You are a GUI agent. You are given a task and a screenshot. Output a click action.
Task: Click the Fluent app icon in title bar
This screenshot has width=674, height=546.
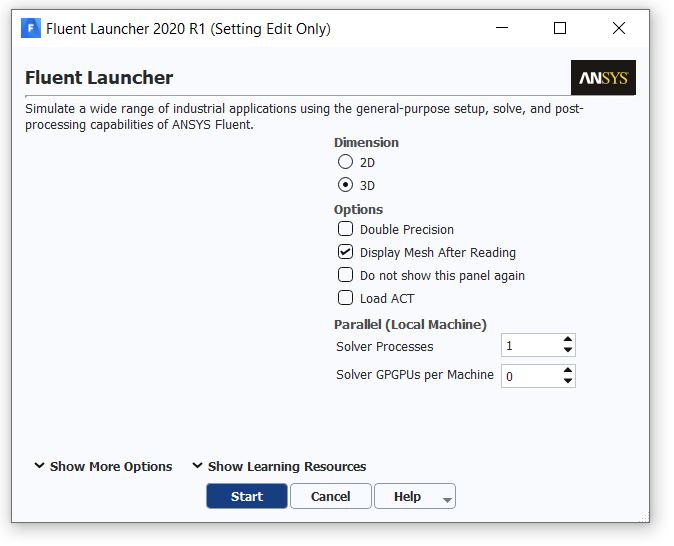(31, 28)
